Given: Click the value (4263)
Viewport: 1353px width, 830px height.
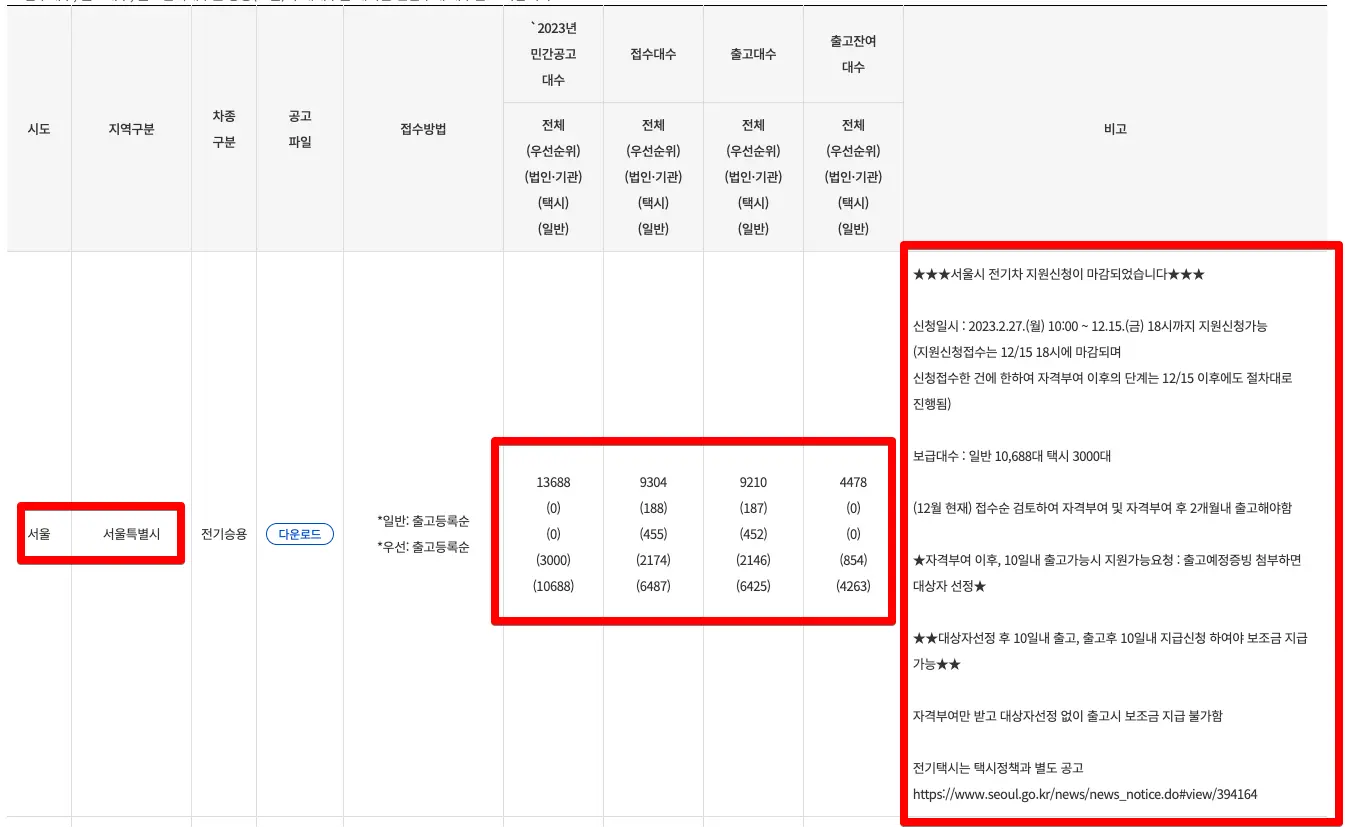Looking at the screenshot, I should pyautogui.click(x=853, y=586).
